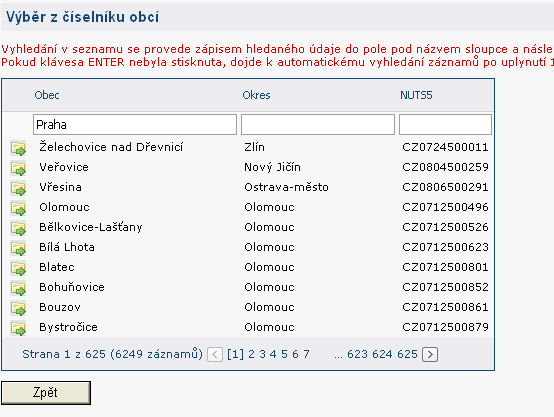Go to the previous page arrow

click(x=215, y=354)
